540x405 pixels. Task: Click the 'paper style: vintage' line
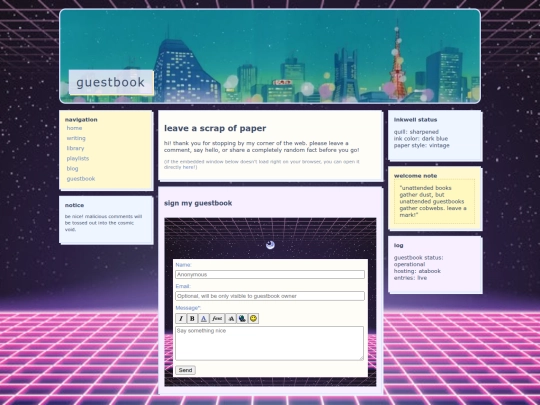pyautogui.click(x=422, y=145)
